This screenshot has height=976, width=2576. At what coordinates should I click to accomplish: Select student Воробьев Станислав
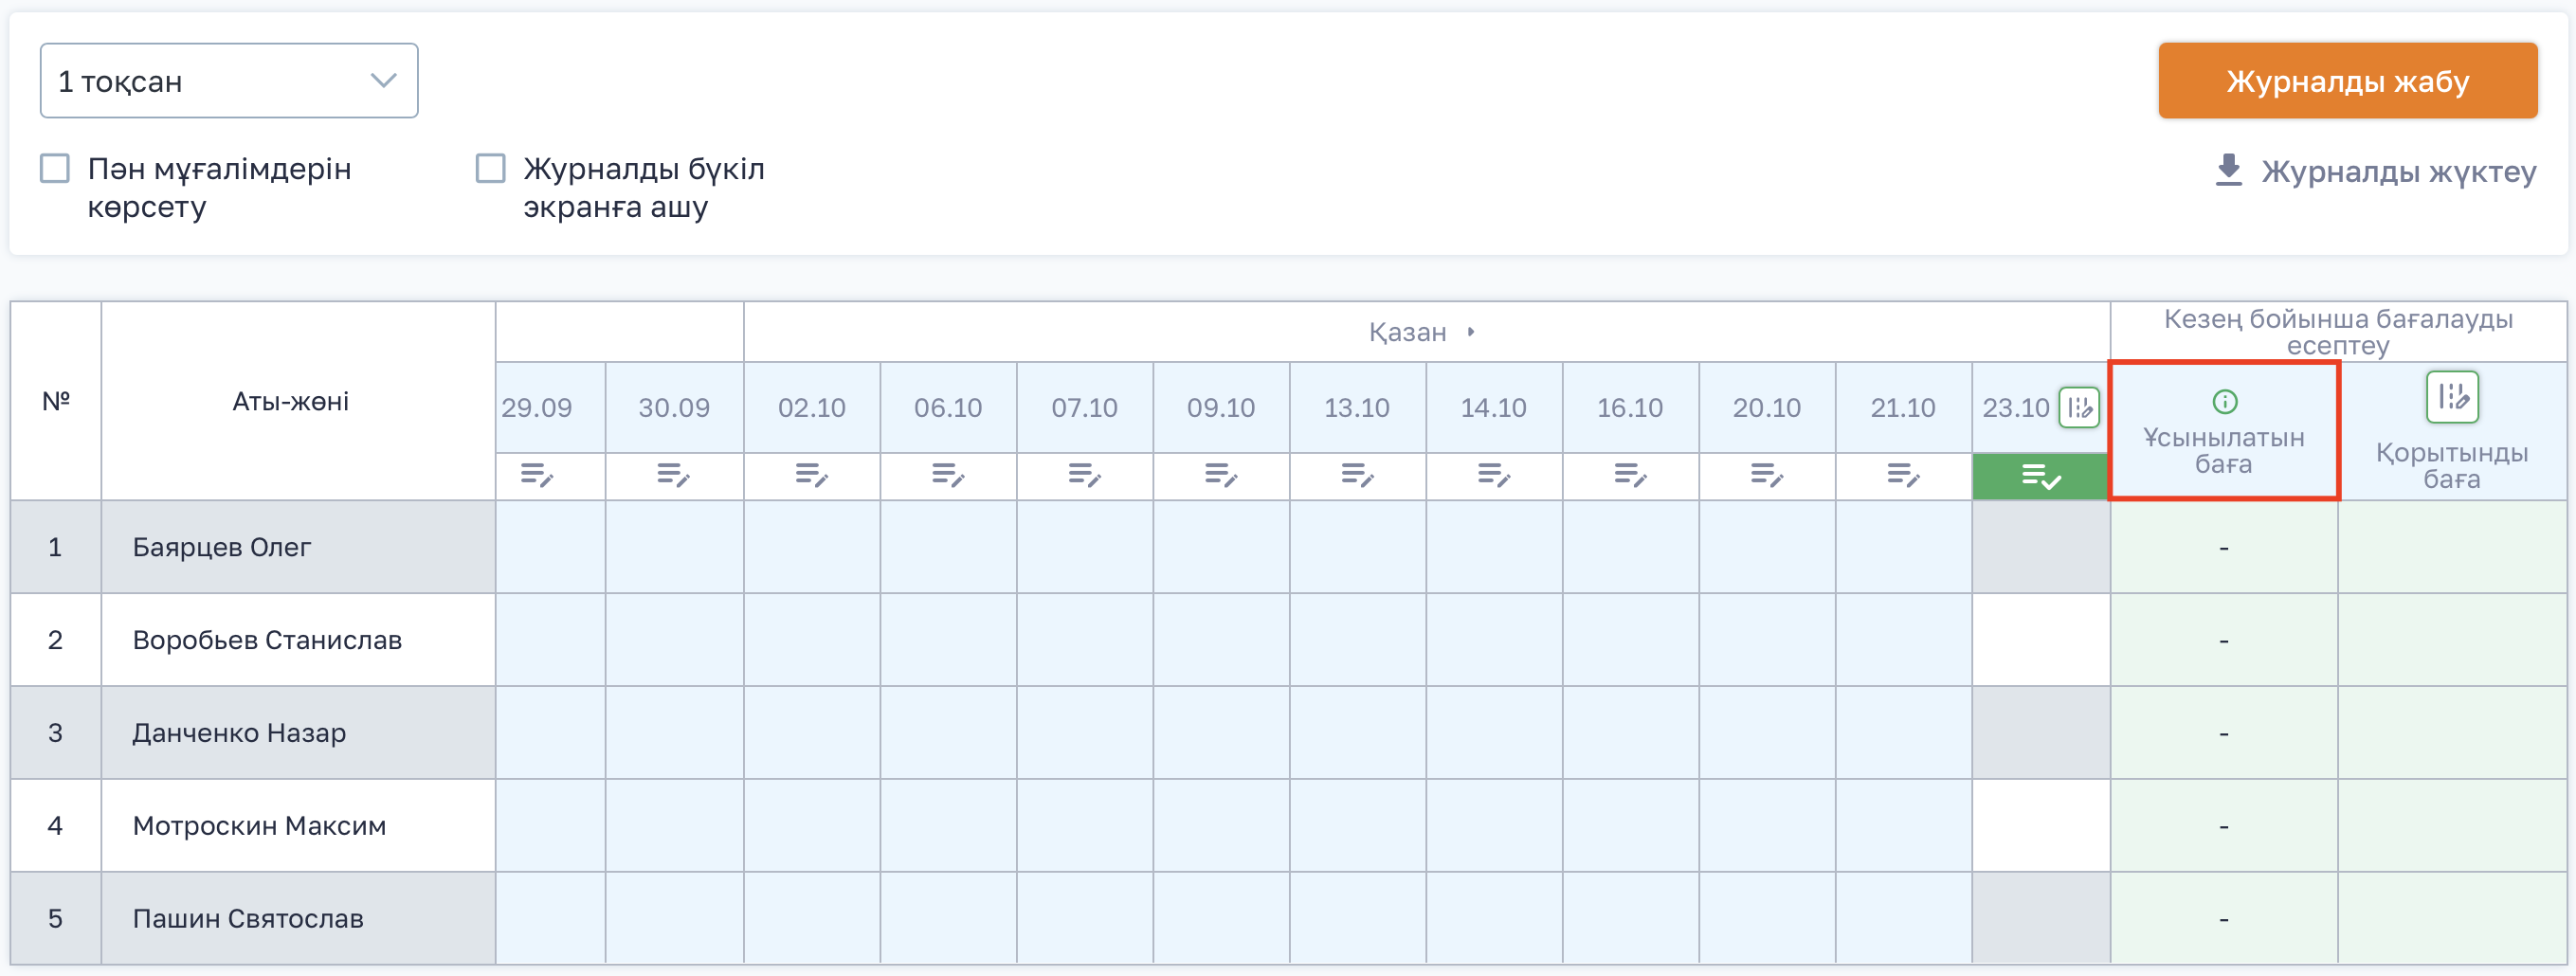(267, 640)
